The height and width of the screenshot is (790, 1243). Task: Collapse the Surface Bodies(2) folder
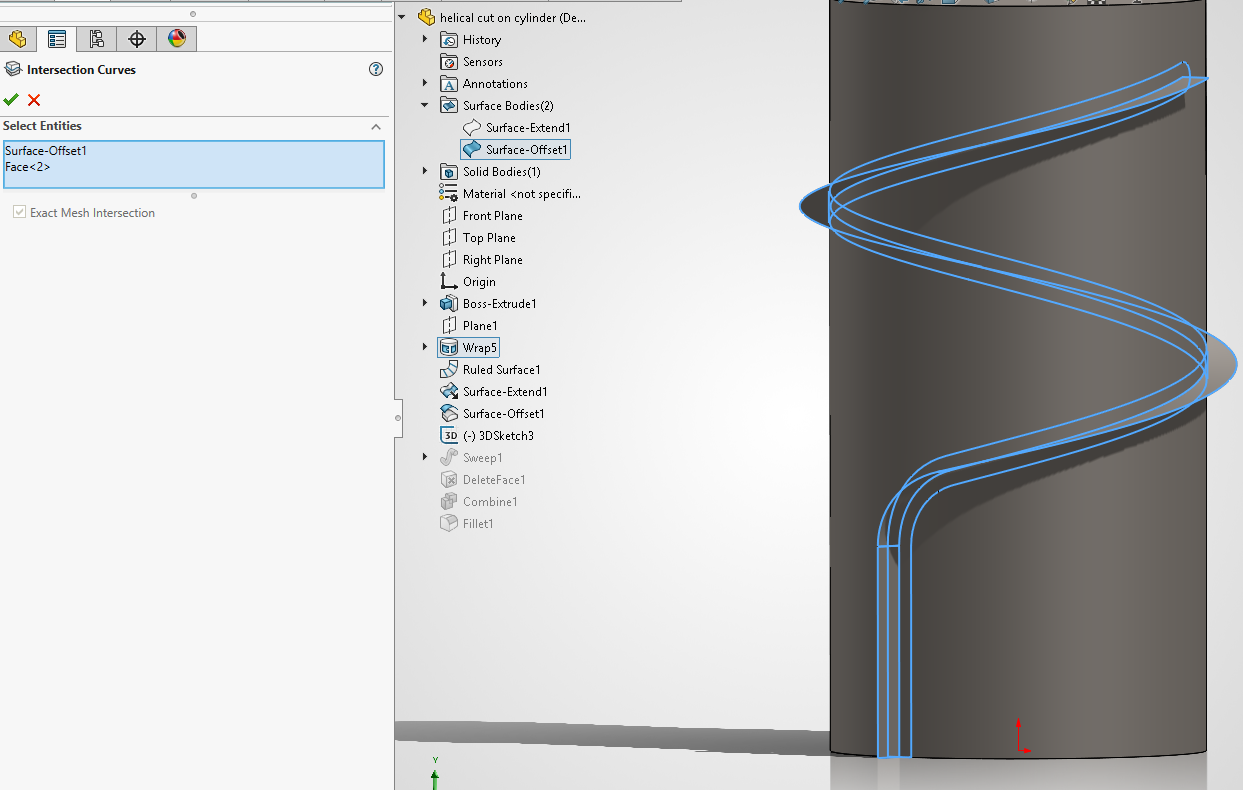point(425,105)
